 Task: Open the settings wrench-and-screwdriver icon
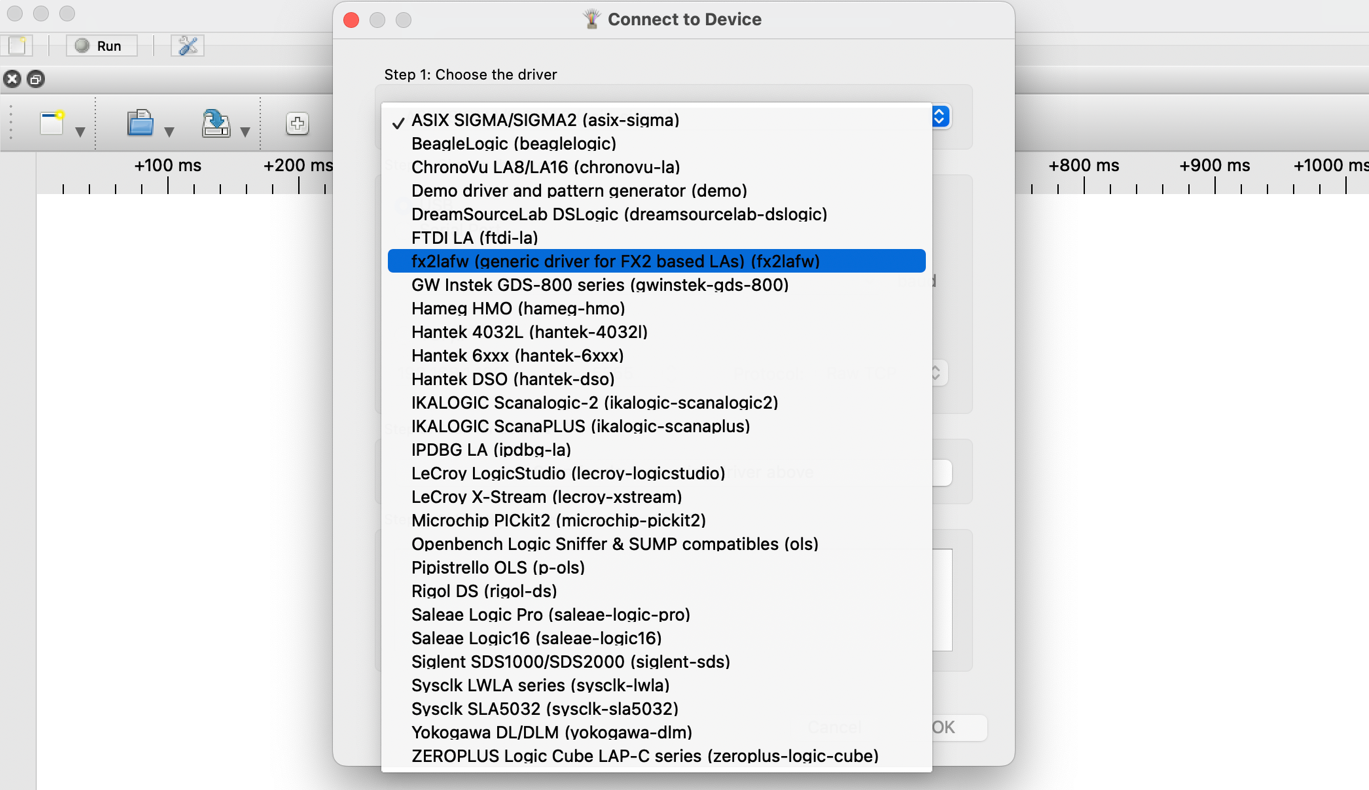click(x=187, y=45)
